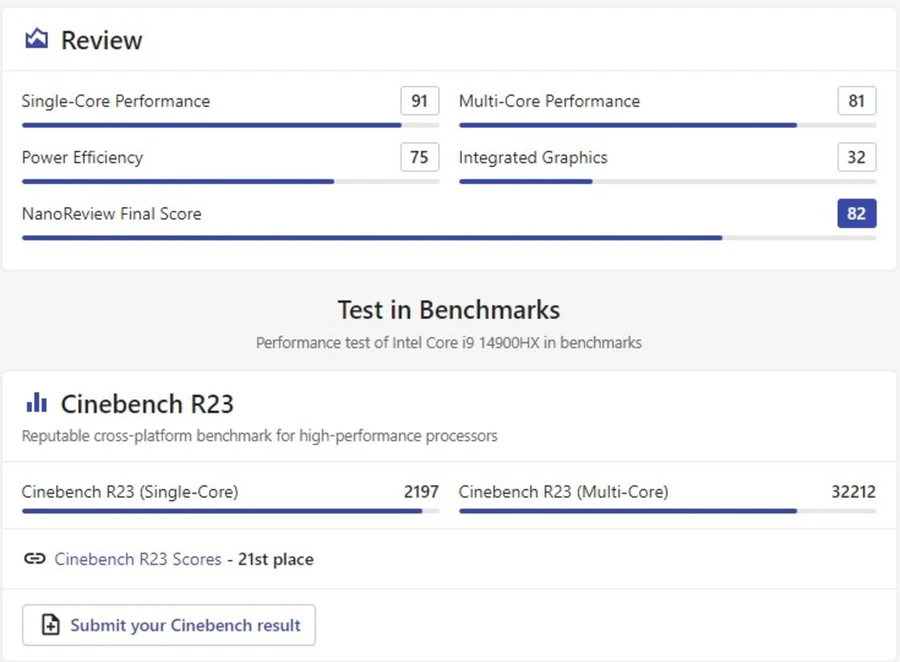Screen dimensions: 900x662
Task: Click the NanoReview Final Score progress bar
Action: [x=449, y=238]
